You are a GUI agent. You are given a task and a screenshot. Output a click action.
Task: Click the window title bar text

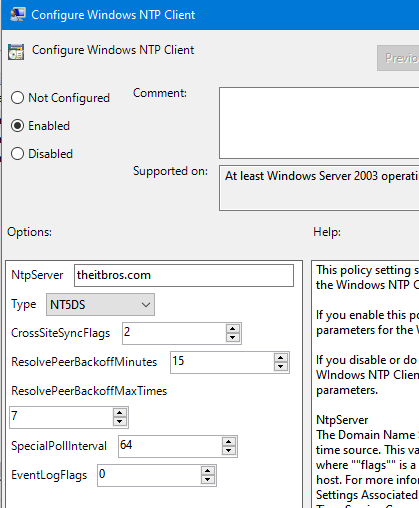[113, 15]
